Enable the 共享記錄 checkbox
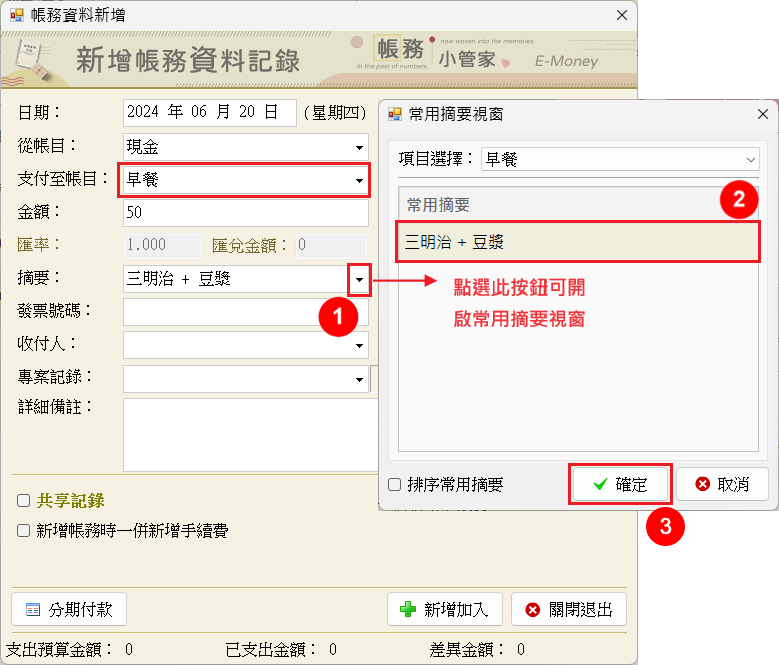This screenshot has height=665, width=779. [x=23, y=501]
